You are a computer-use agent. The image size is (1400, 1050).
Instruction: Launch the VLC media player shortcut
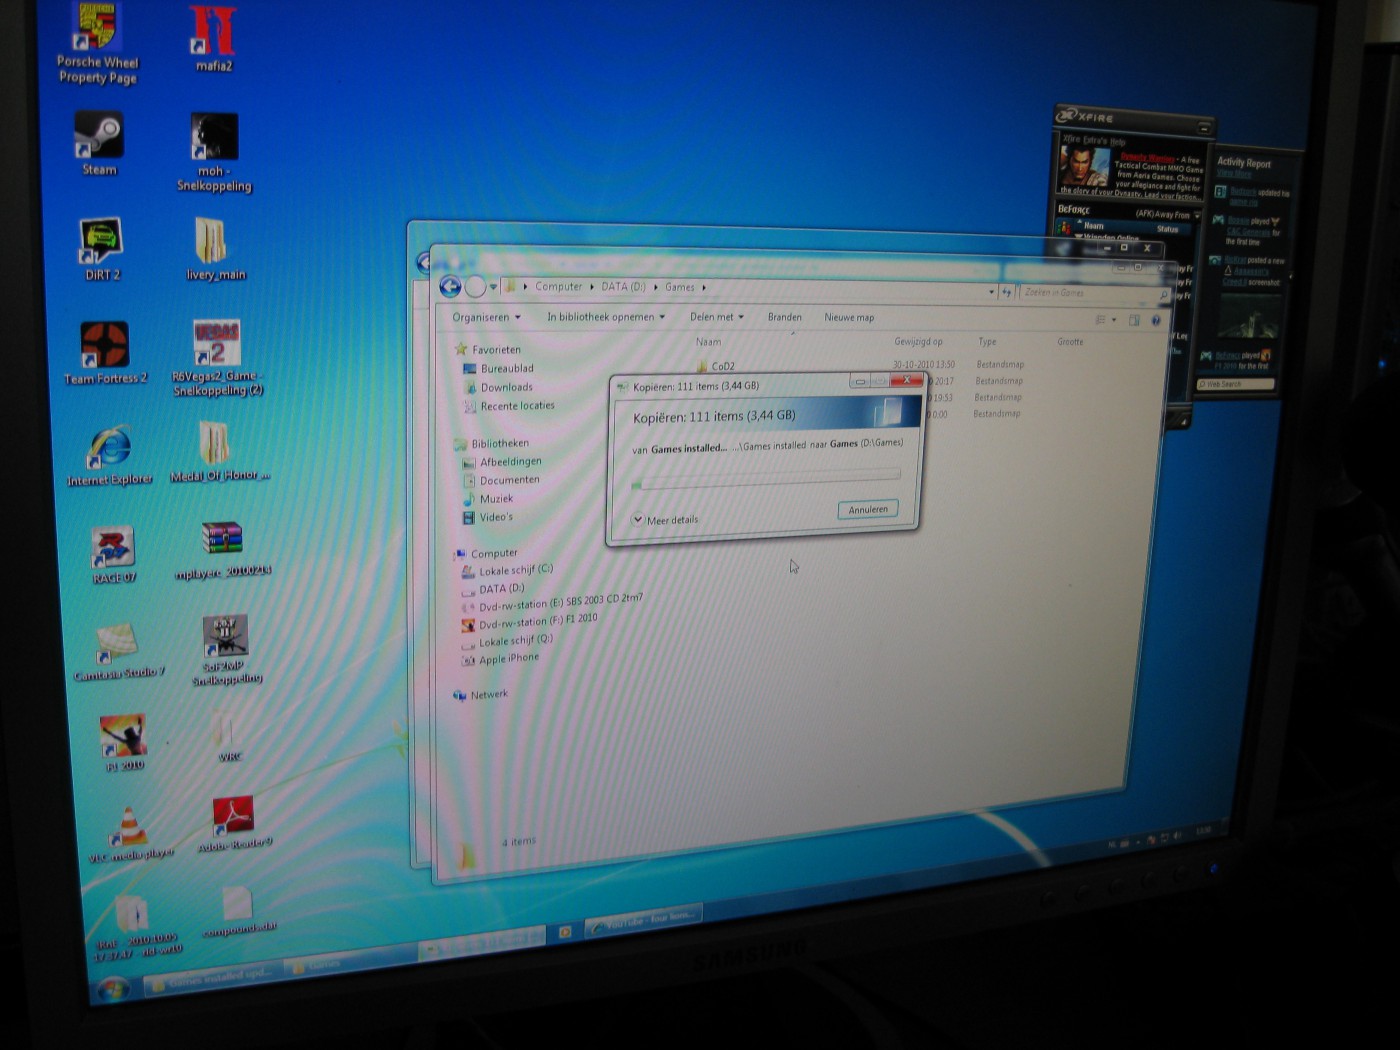[131, 833]
